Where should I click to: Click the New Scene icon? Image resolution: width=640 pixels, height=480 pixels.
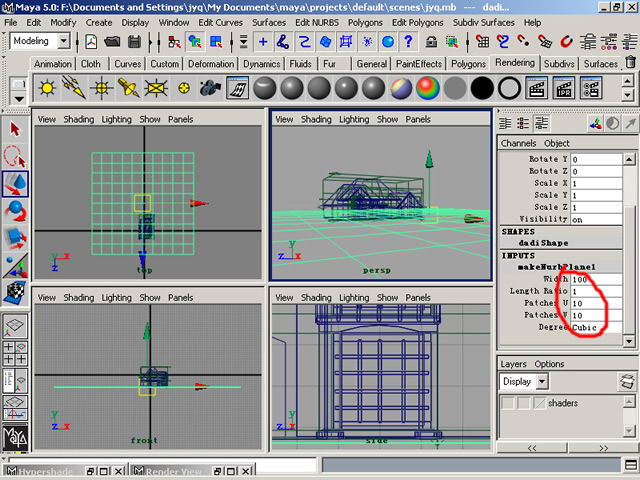click(91, 42)
